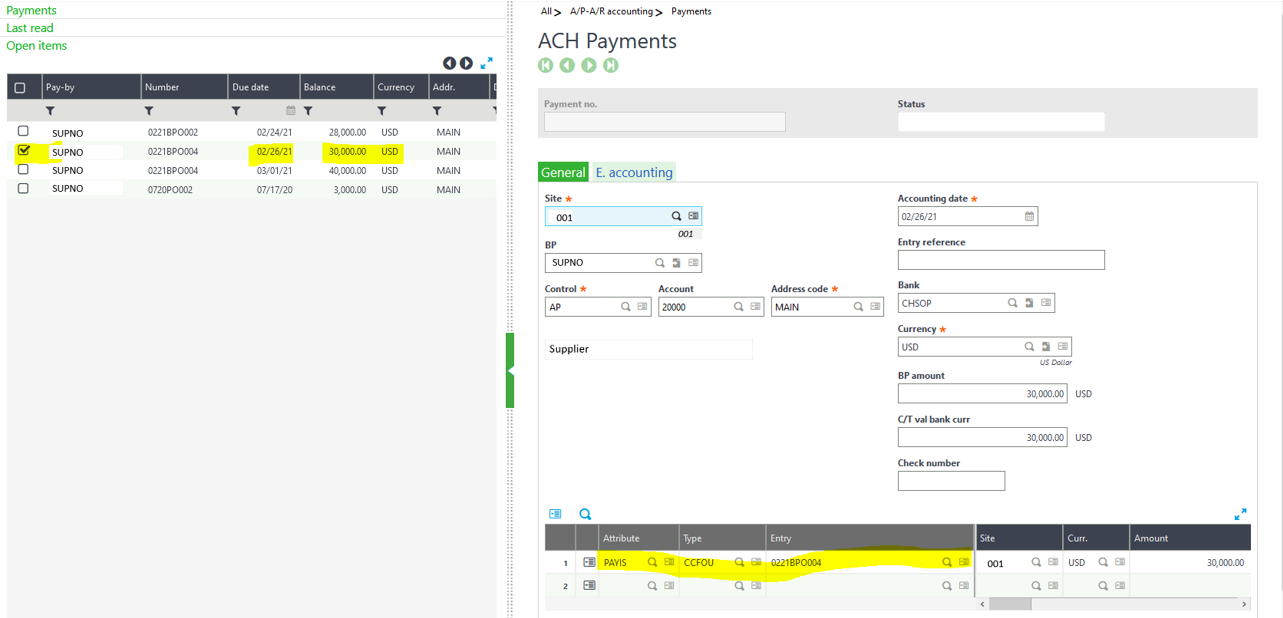
Task: Go to first record navigation icon
Action: [545, 65]
